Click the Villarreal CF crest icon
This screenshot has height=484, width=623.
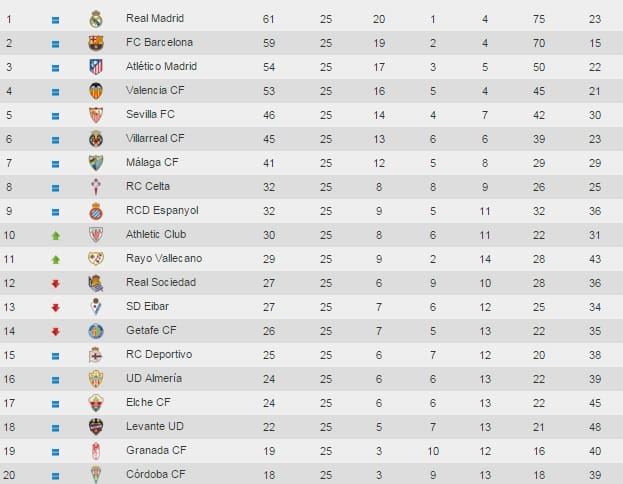pos(96,139)
